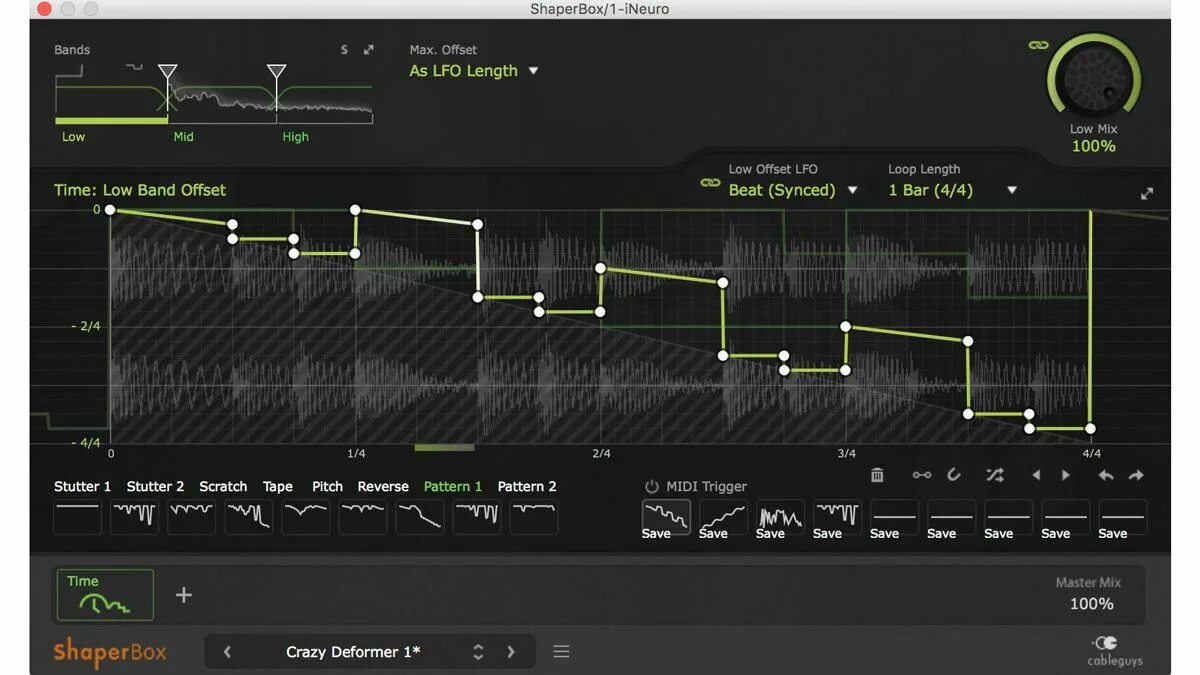Click the chain link icon beside Low Offset LFO
Viewport: 1200px width, 675px height.
[x=711, y=184]
